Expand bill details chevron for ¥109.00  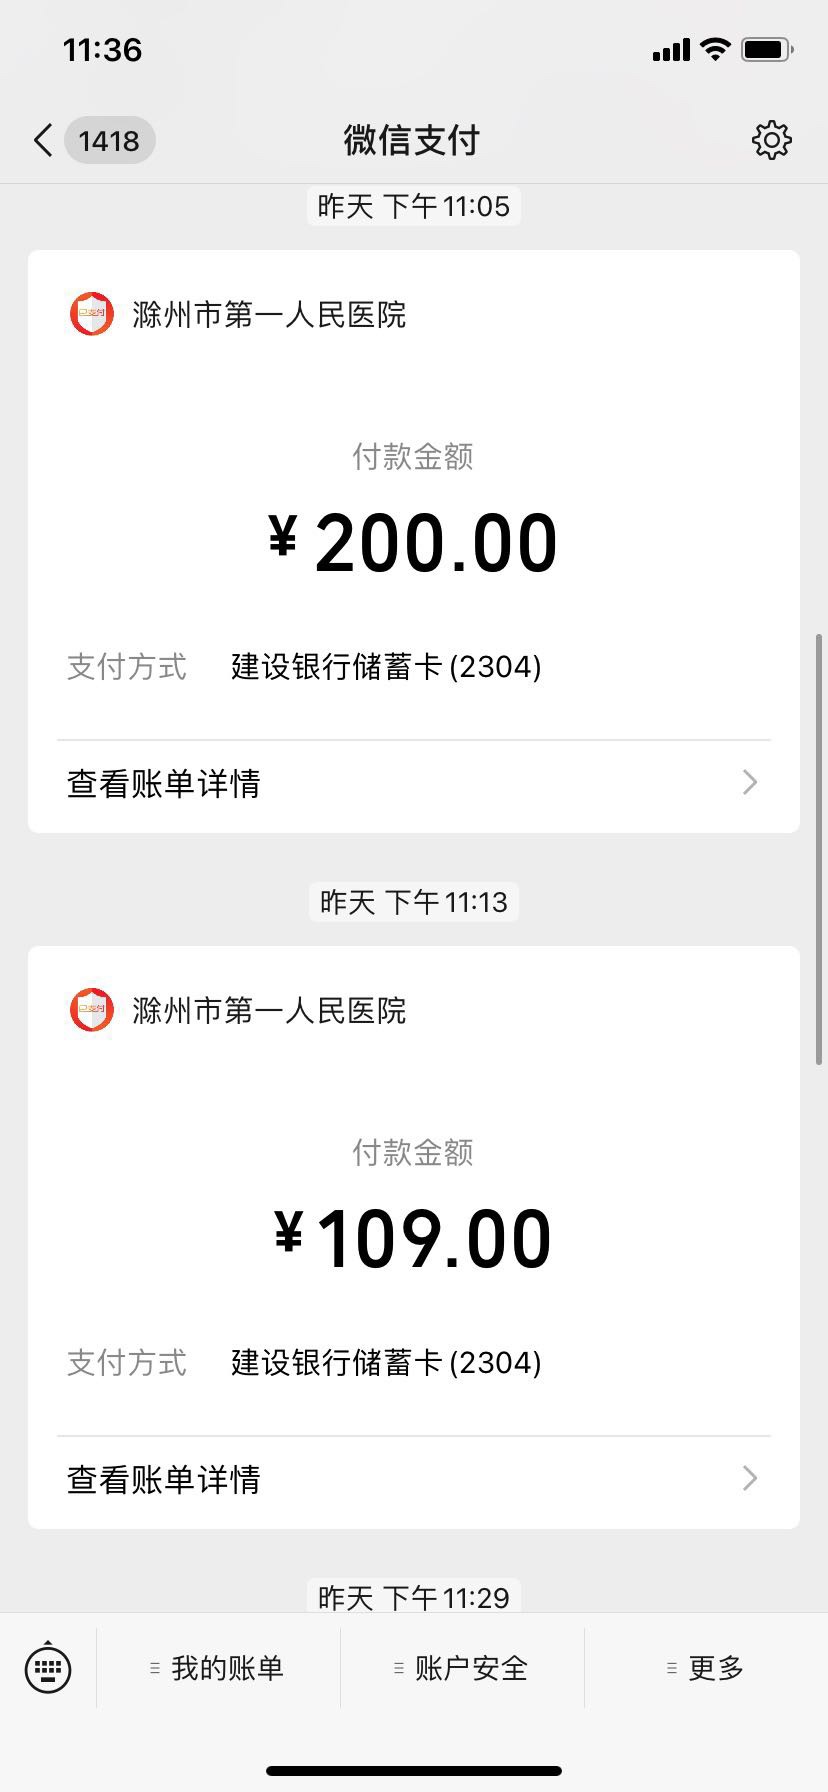(750, 1478)
